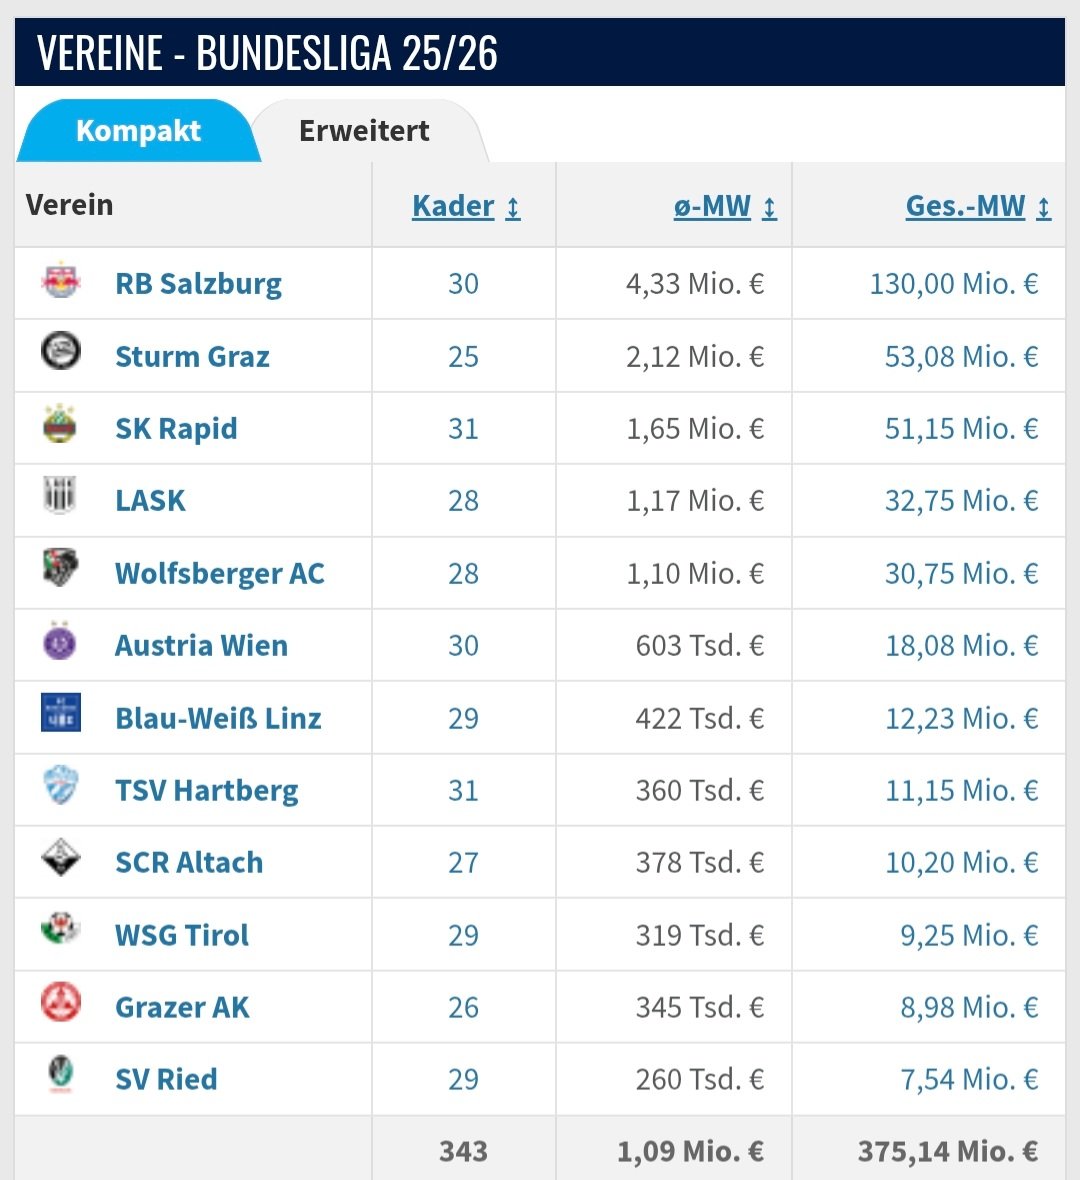This screenshot has height=1180, width=1080.
Task: Open the WSG Tirol club page
Action: pos(182,935)
